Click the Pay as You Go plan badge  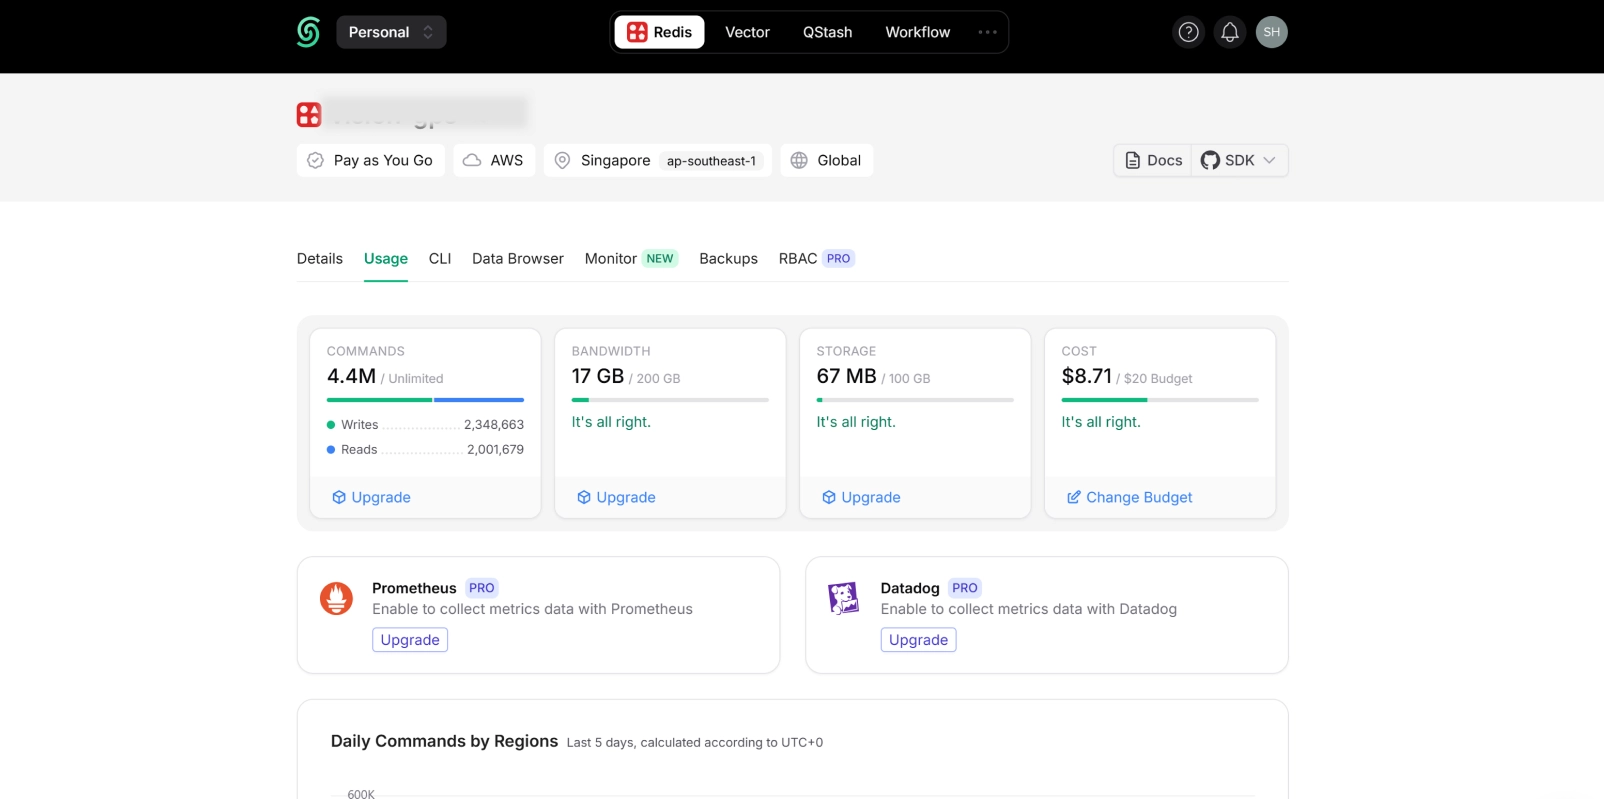(370, 160)
